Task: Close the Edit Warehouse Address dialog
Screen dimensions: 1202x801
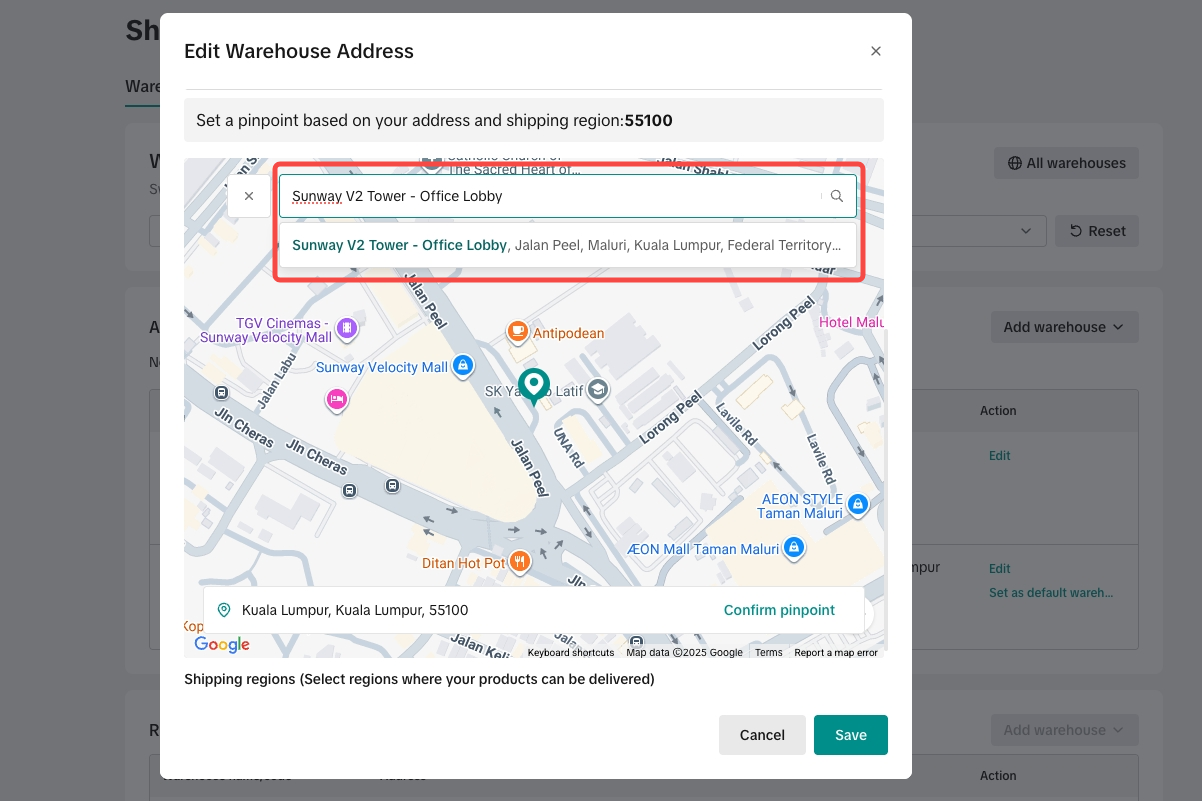Action: (876, 51)
